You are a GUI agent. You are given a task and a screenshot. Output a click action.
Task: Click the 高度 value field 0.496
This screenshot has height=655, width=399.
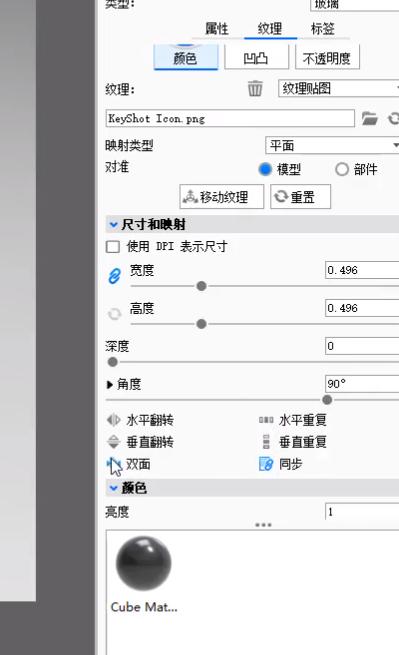point(362,308)
